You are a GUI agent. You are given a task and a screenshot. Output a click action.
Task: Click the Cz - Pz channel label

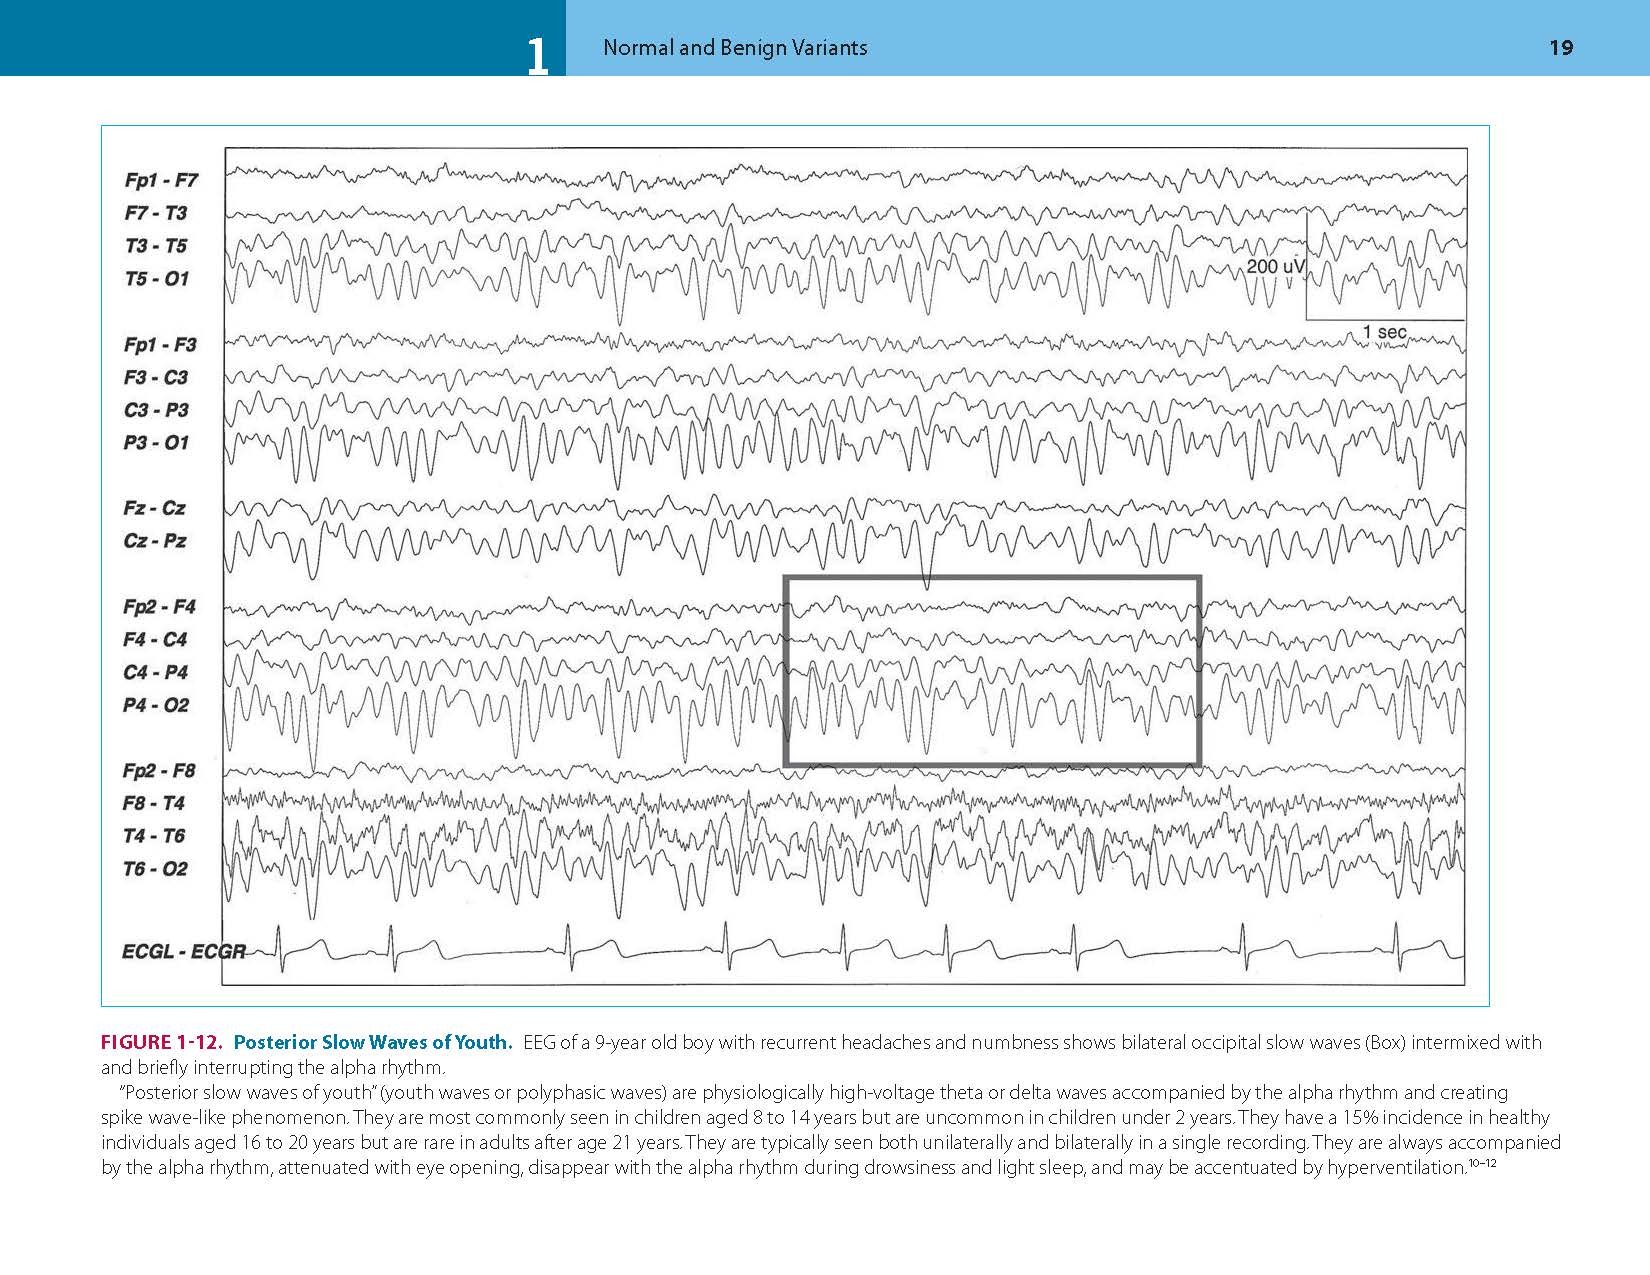click(x=154, y=541)
